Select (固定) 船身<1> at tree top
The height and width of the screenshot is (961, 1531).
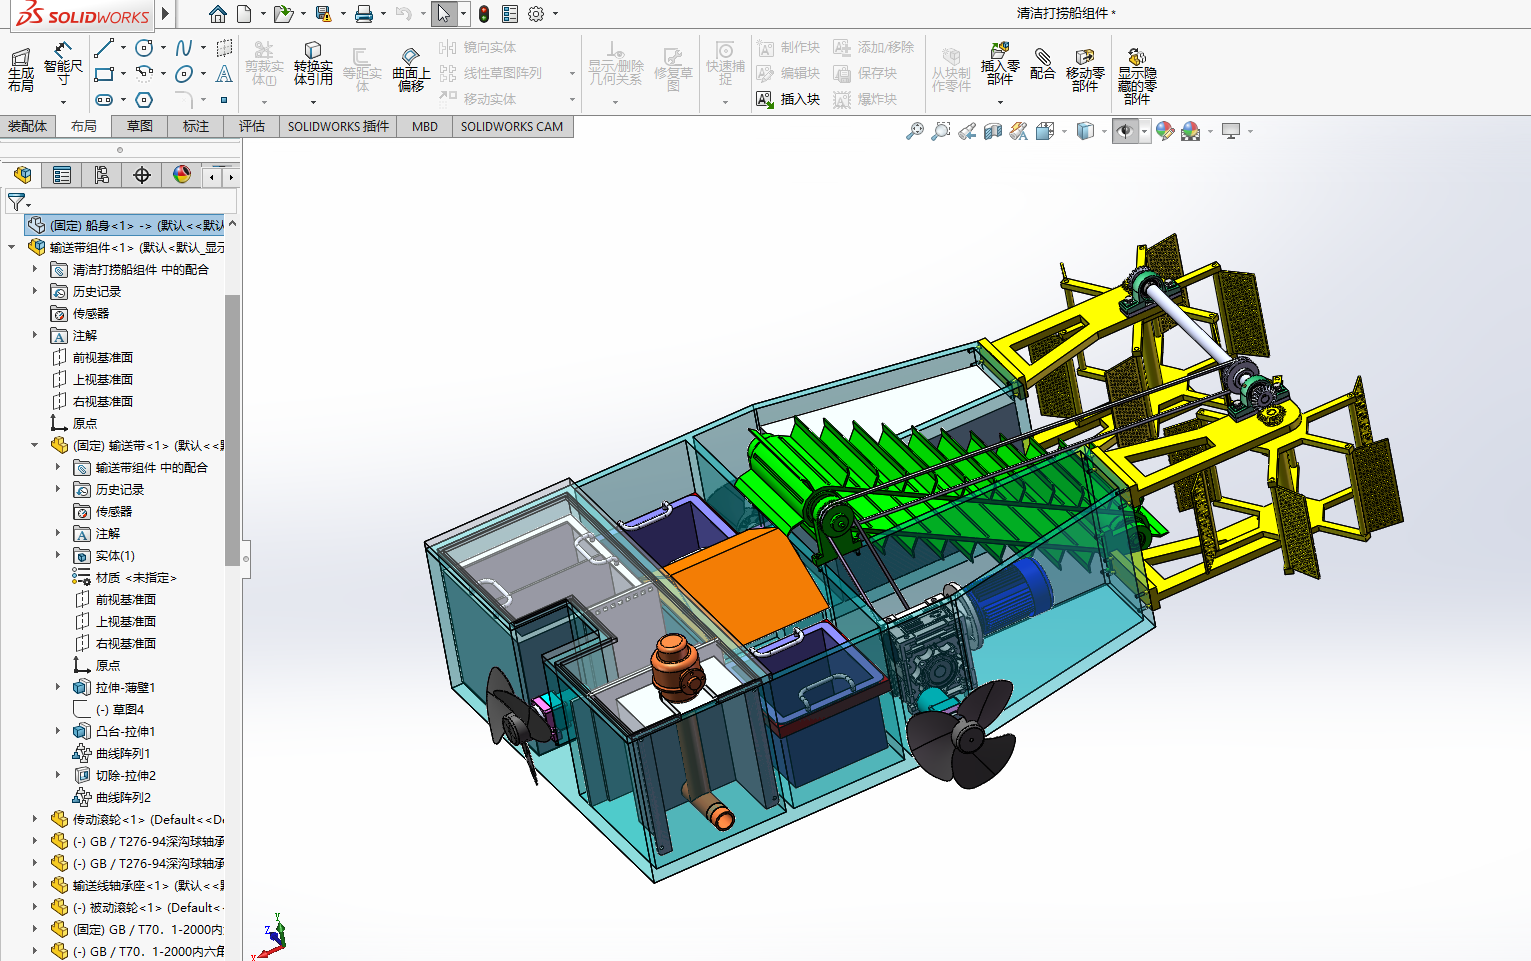click(x=126, y=225)
